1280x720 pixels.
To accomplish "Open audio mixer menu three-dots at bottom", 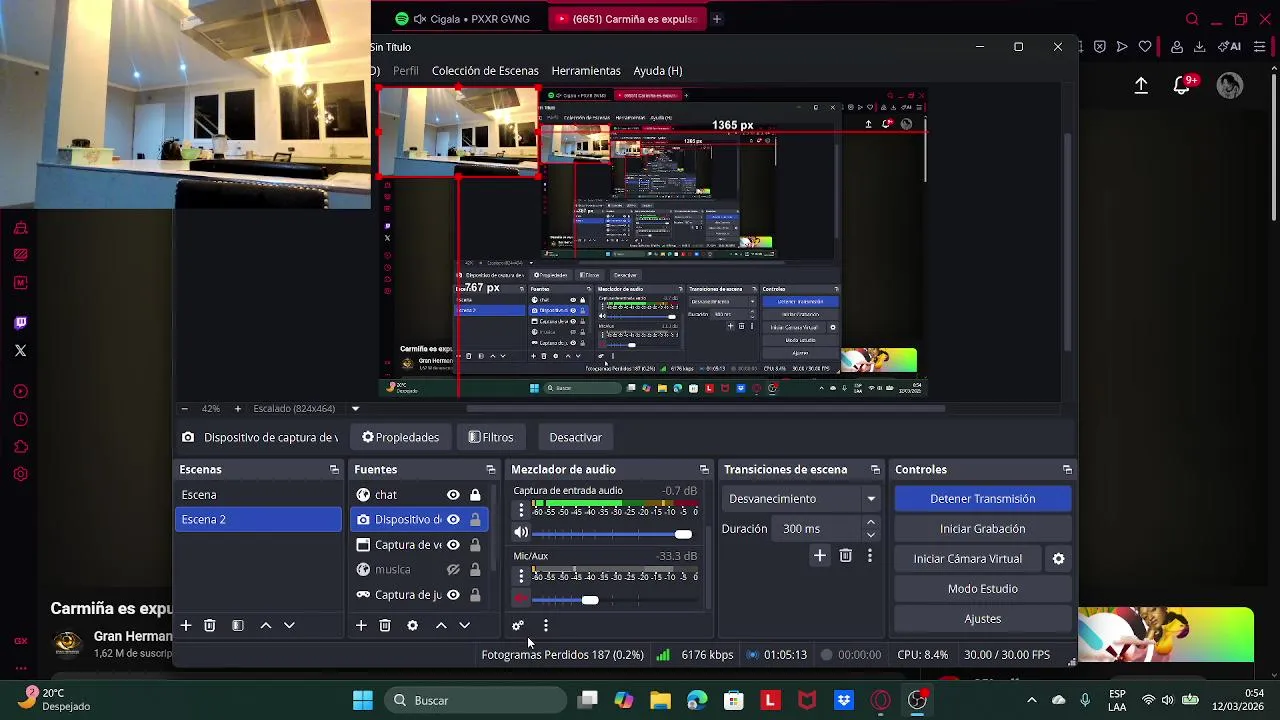I will 546,625.
